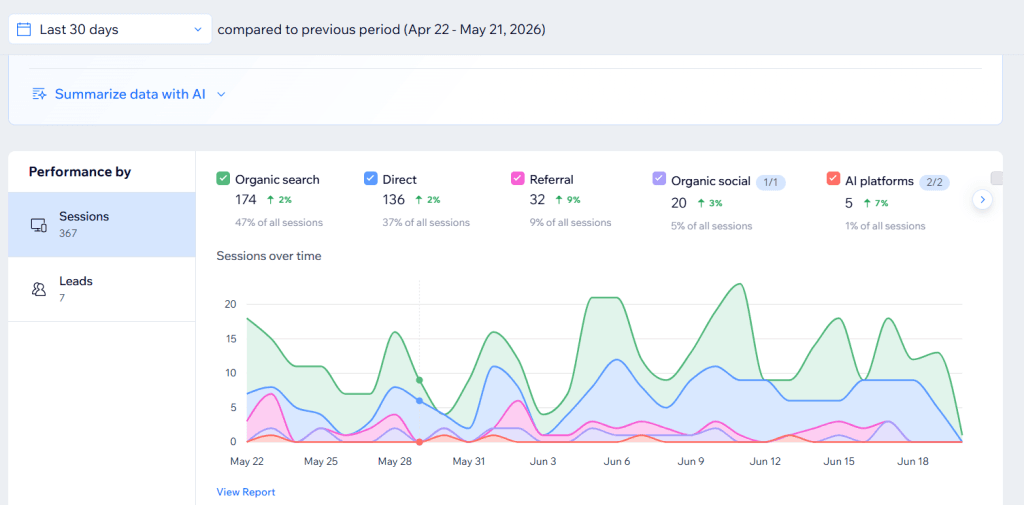Click the right arrow to show more sources

(x=982, y=199)
